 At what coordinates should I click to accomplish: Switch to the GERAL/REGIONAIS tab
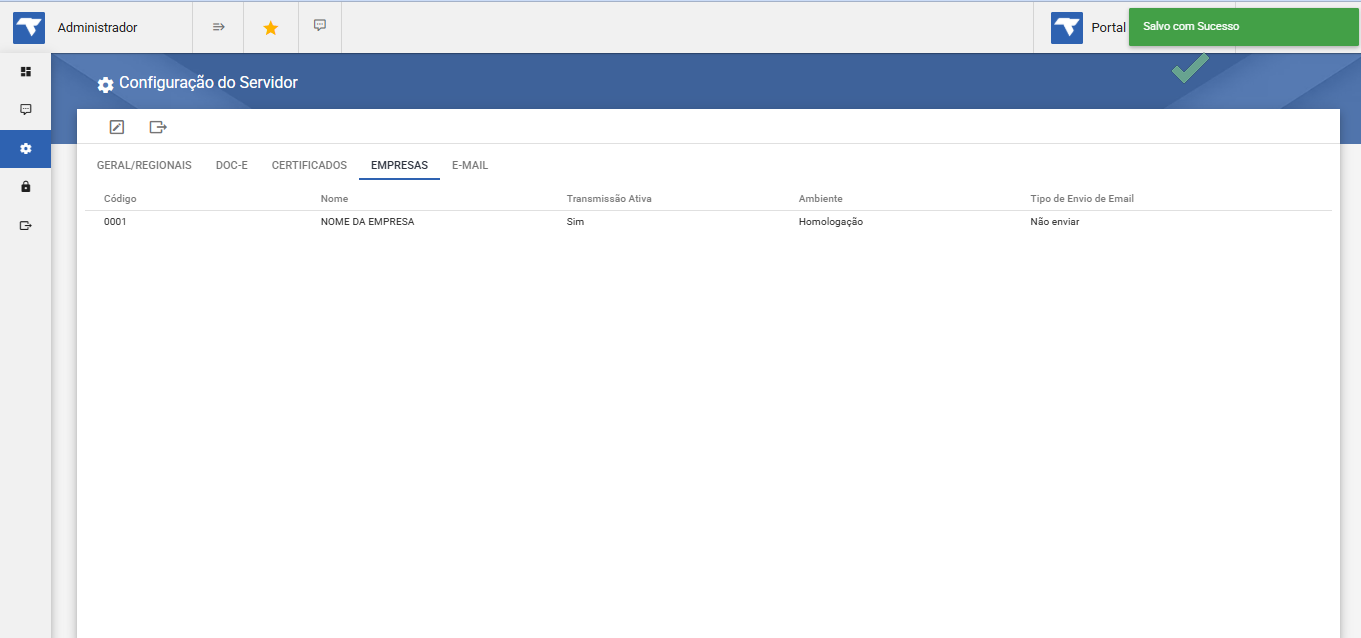click(x=144, y=165)
